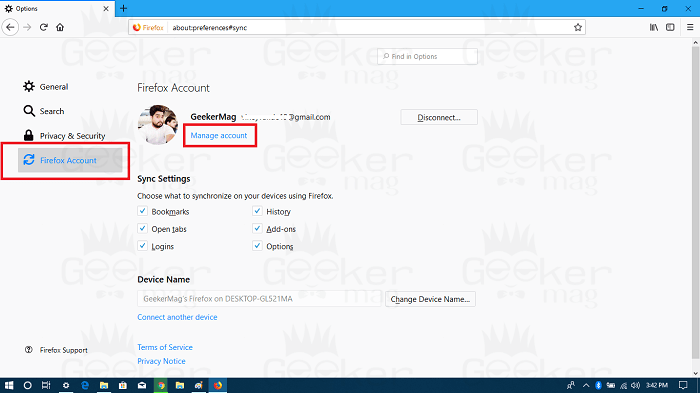Uncheck the Bookmarks sync checkbox
Viewport: 700px width, 393px height.
142,211
